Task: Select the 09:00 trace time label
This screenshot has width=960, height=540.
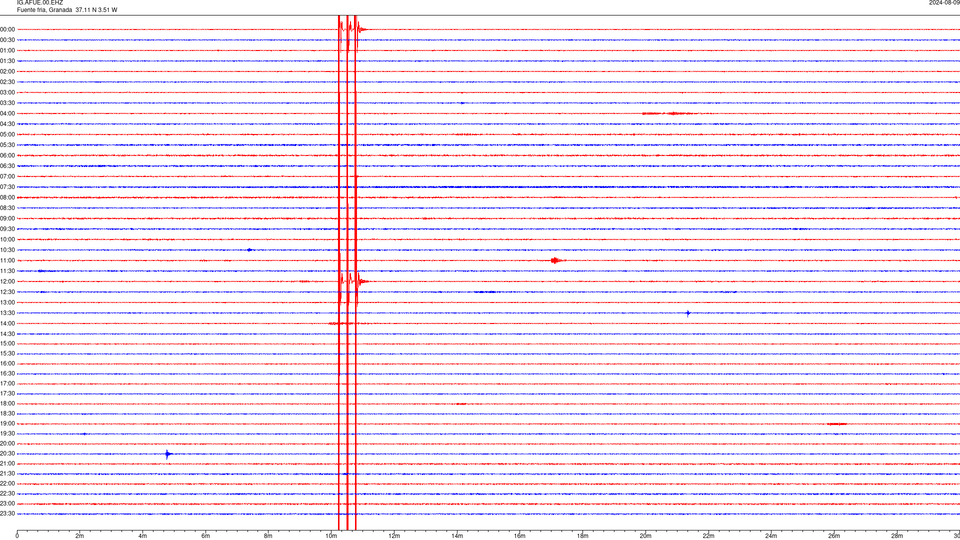Action: click(8, 218)
